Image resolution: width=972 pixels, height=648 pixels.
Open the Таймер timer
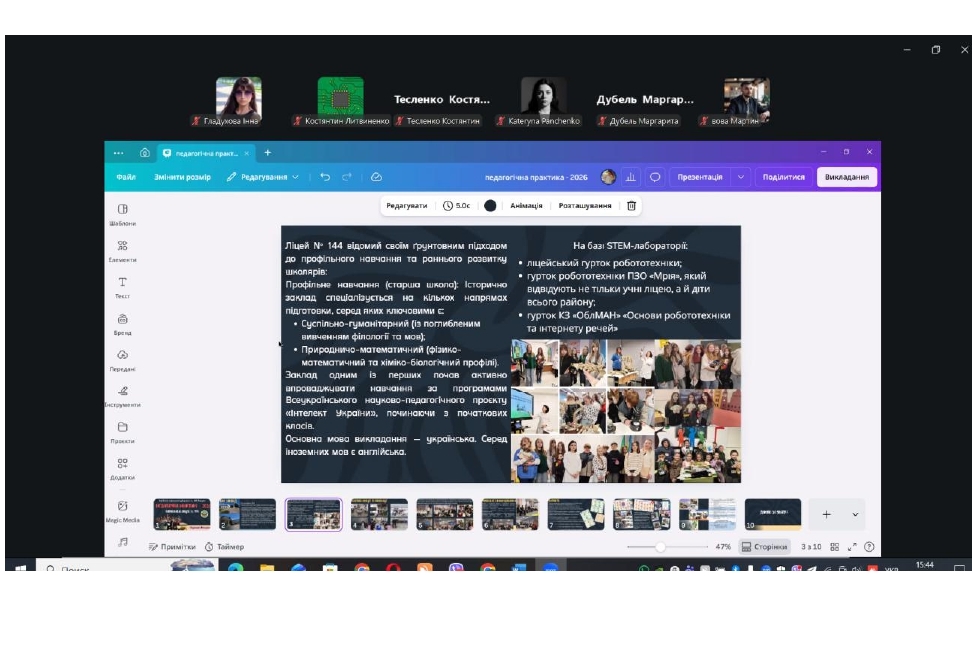pos(224,546)
